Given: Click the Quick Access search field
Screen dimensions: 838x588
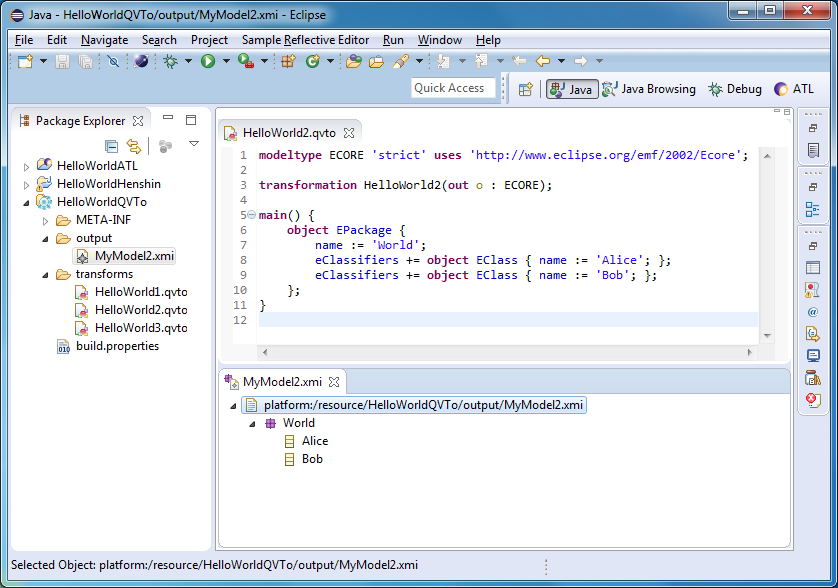Looking at the screenshot, I should click(x=453, y=88).
